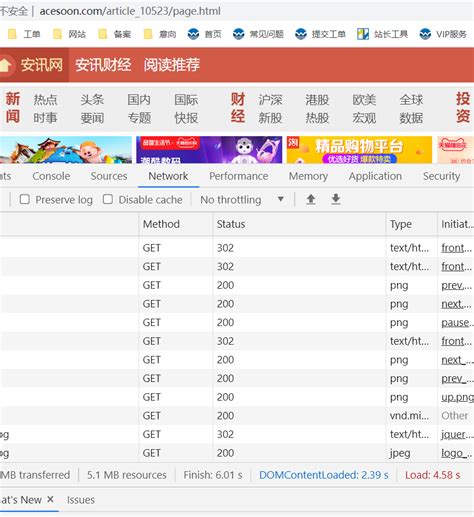The image size is (474, 517).
Task: Click the 精品购物平台 yellow banner ad
Action: (x=359, y=150)
